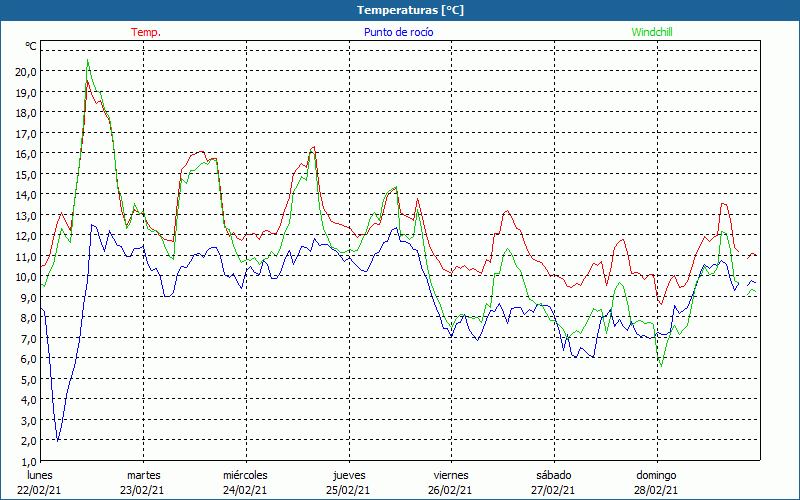Click the 2,0 value on the y-axis
The height and width of the screenshot is (500, 800).
(x=28, y=441)
